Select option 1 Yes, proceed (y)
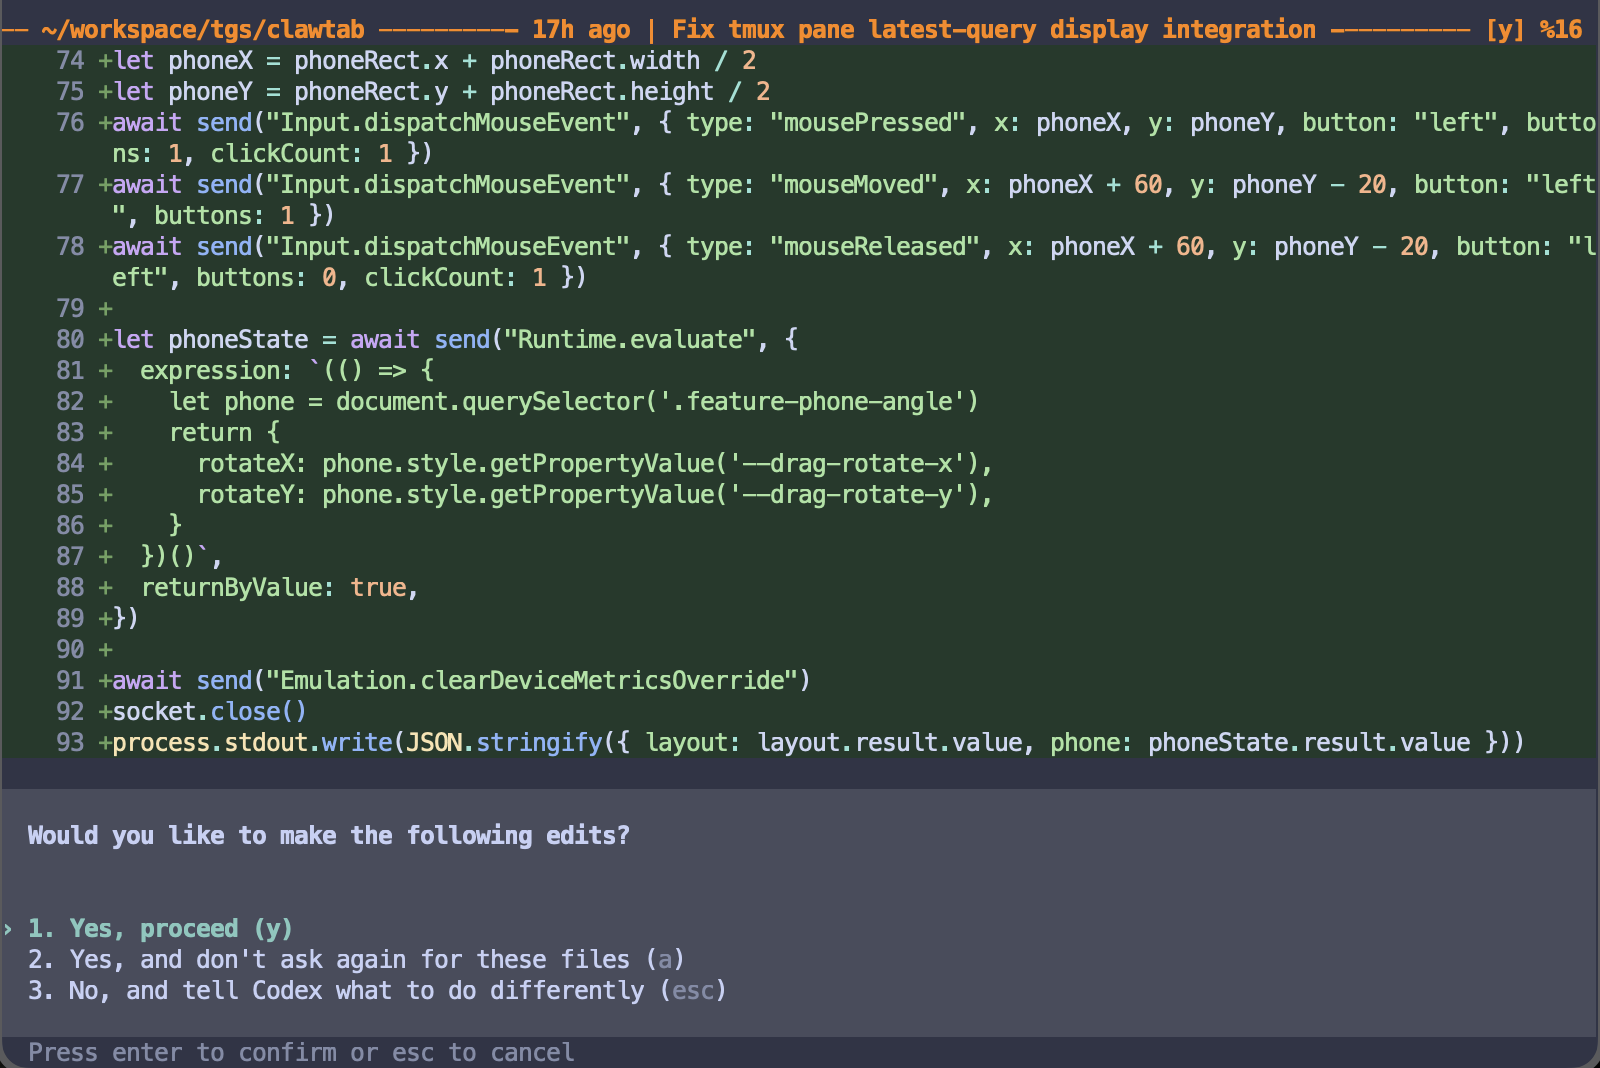Image resolution: width=1600 pixels, height=1068 pixels. pos(160,928)
